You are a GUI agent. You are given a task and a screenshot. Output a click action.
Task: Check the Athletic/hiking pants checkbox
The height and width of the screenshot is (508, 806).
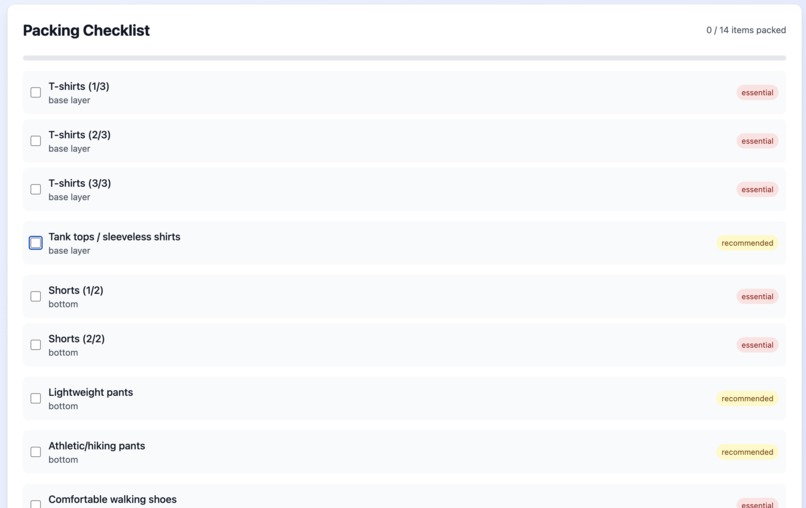click(x=35, y=451)
